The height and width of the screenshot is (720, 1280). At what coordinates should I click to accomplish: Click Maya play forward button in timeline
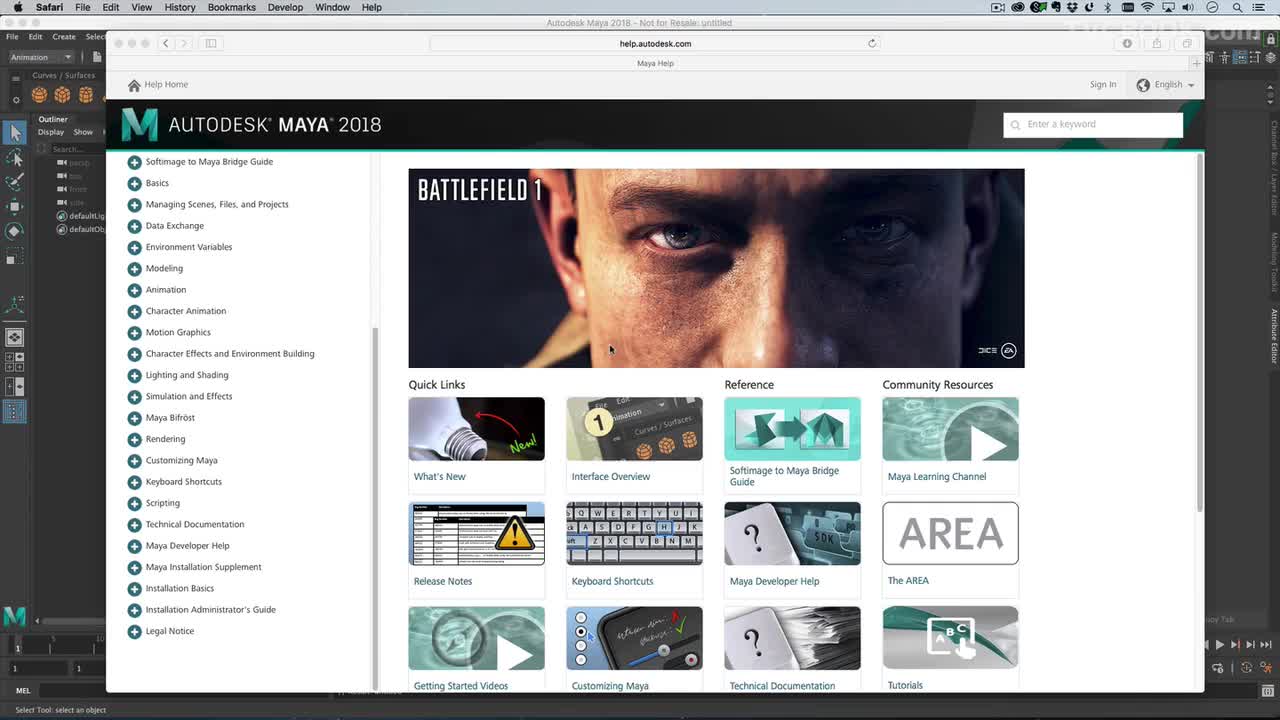click(x=1219, y=645)
